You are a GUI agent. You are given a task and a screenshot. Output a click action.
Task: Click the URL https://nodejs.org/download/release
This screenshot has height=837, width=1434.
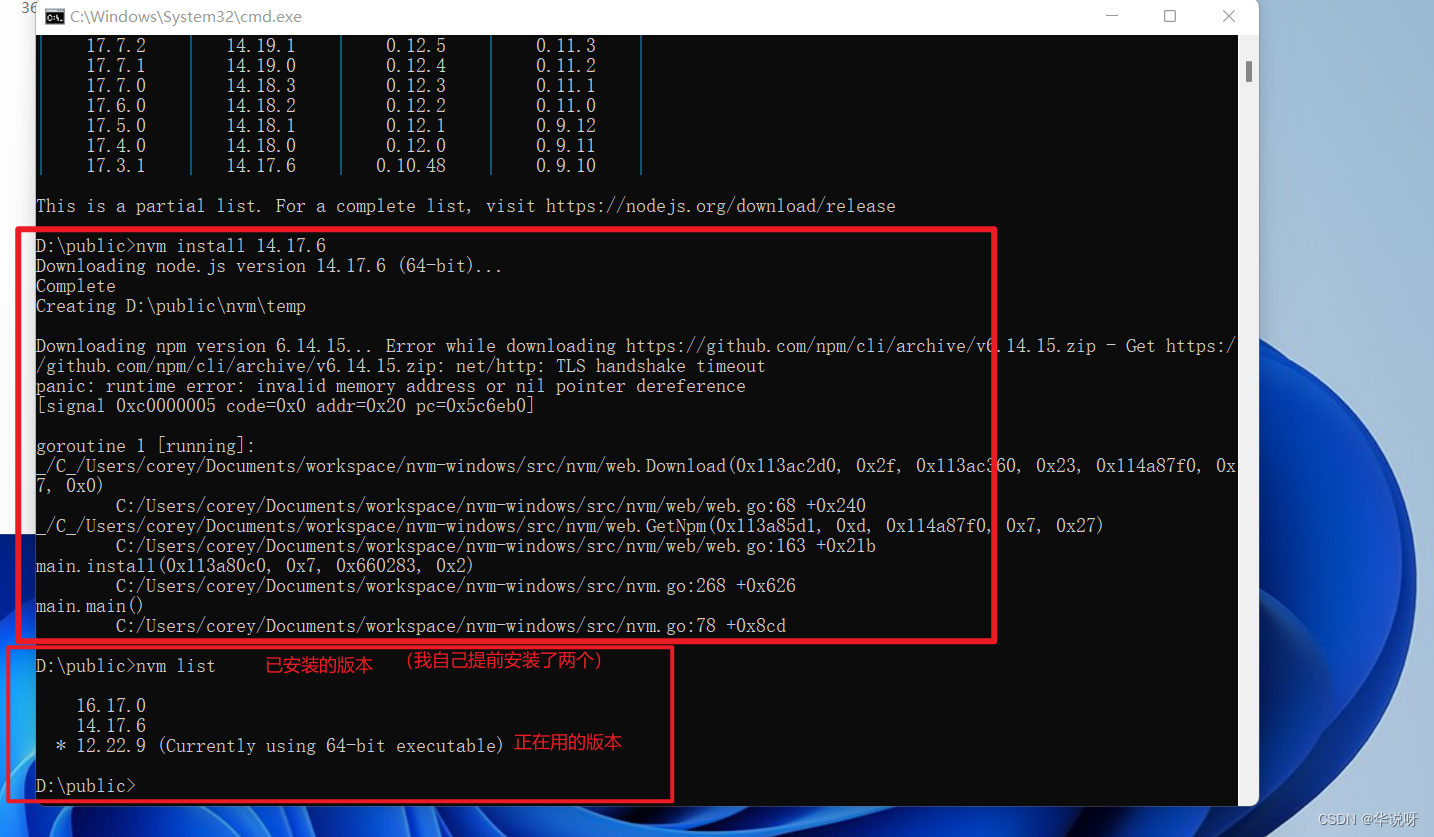tap(721, 206)
